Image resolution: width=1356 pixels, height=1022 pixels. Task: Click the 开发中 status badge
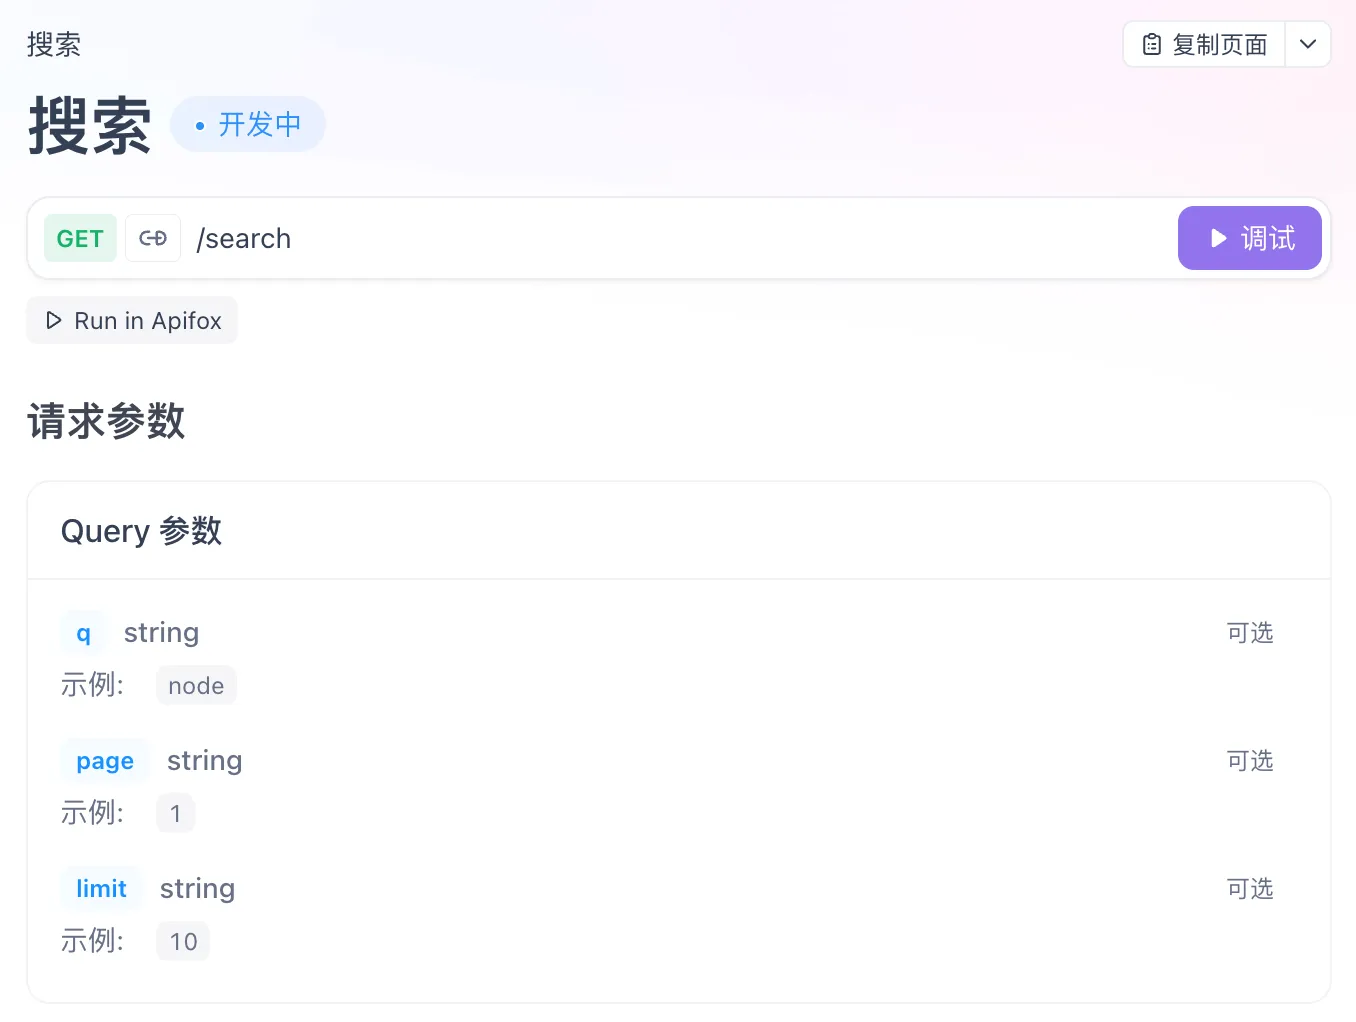248,125
